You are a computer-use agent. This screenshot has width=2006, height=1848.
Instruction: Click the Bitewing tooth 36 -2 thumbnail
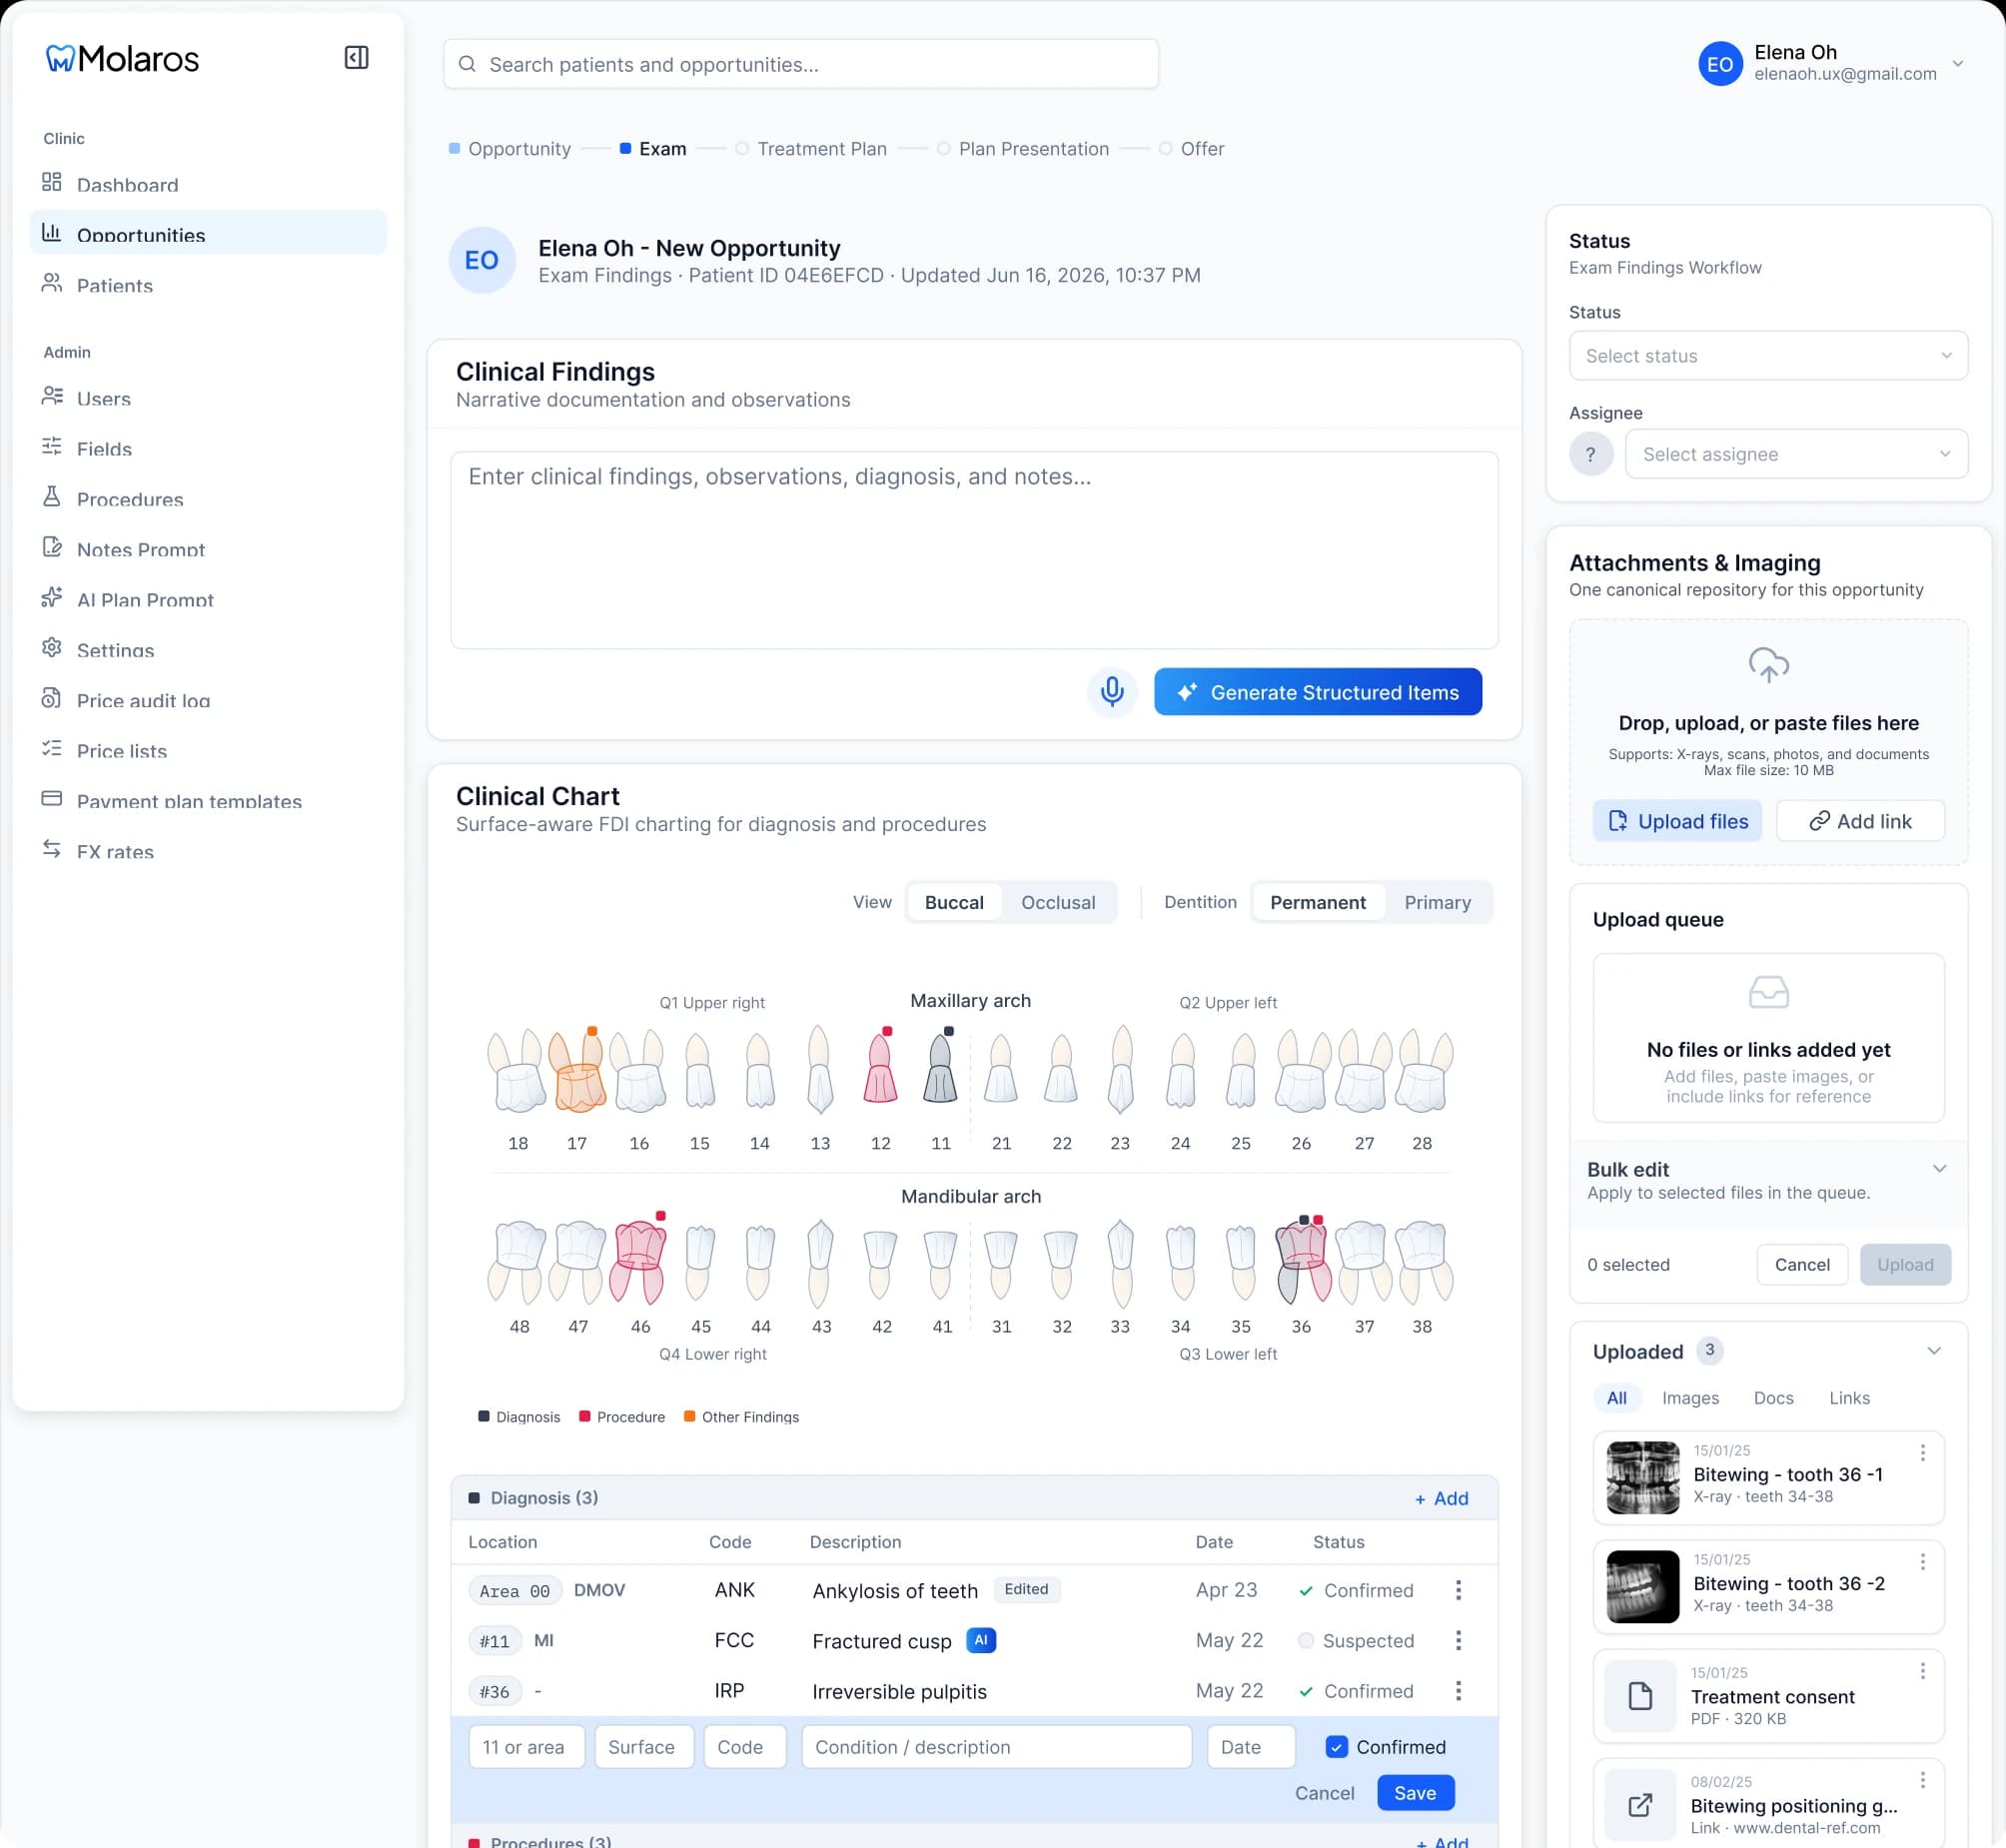coord(1642,1587)
